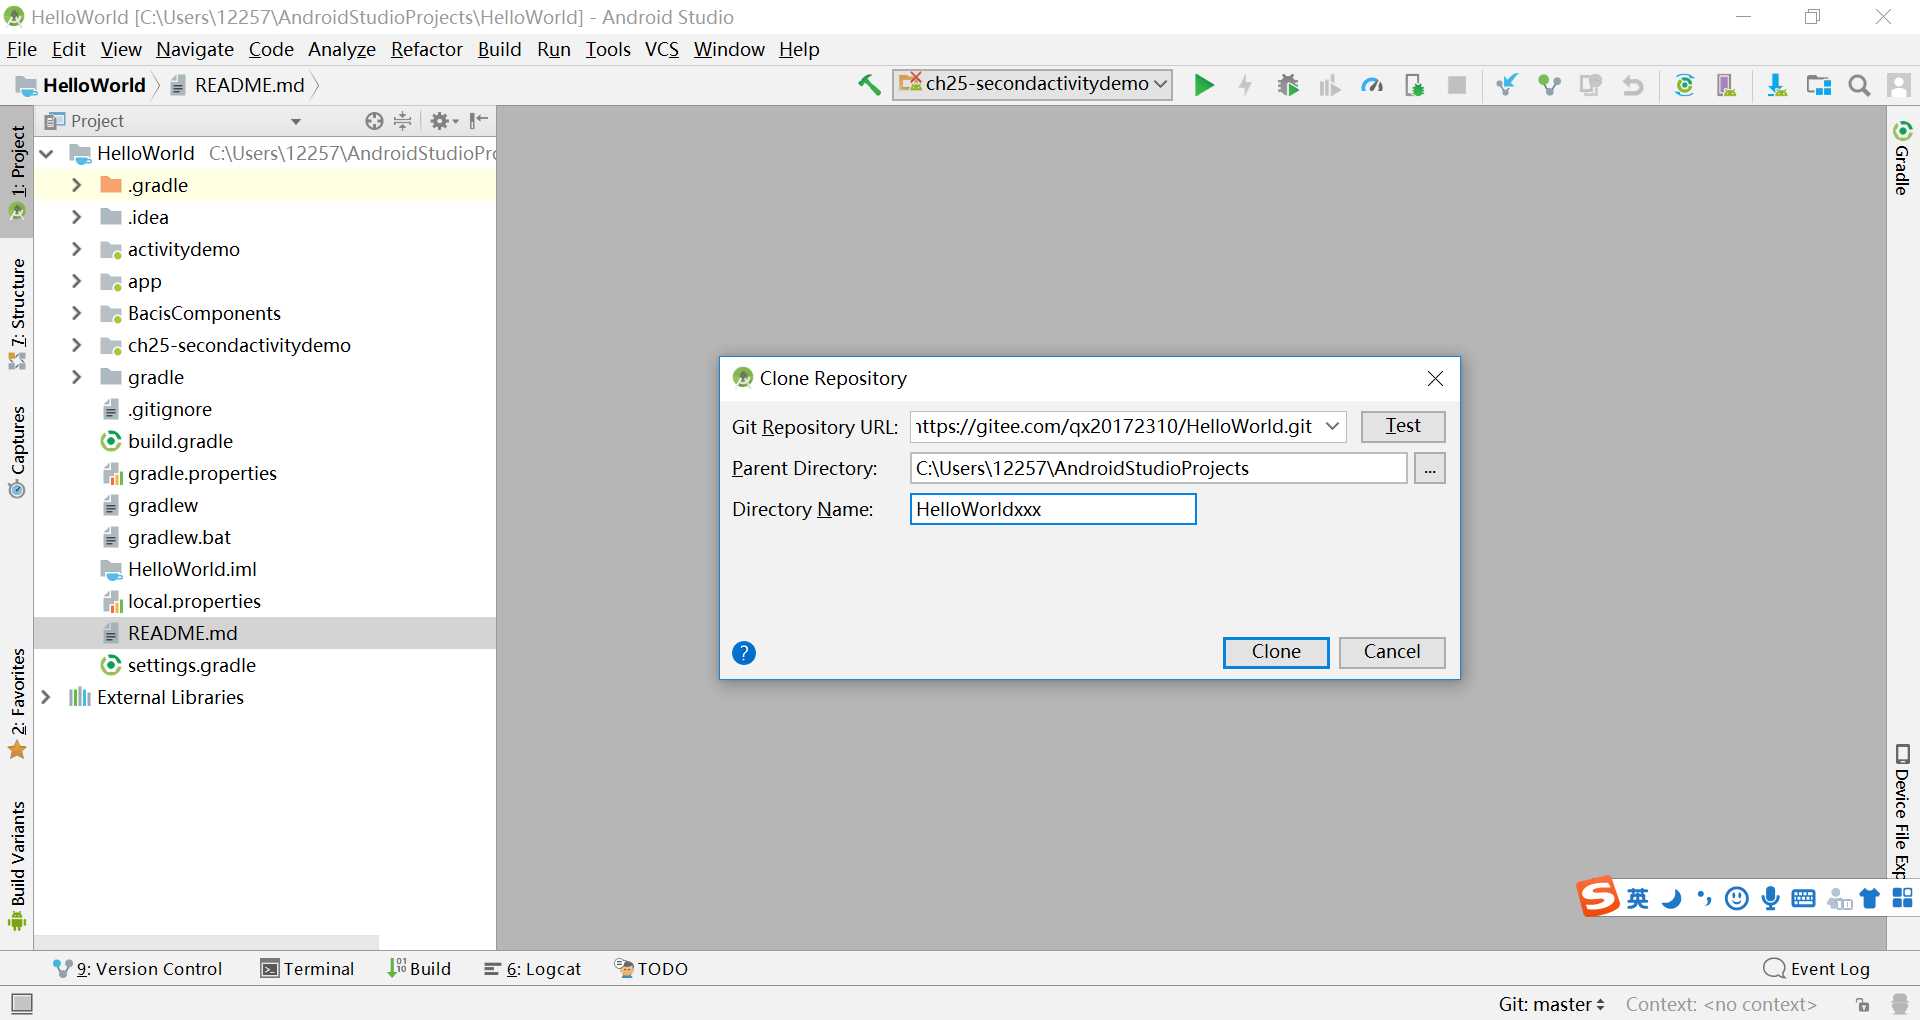
Task: Open the Analyze menu
Action: click(342, 49)
